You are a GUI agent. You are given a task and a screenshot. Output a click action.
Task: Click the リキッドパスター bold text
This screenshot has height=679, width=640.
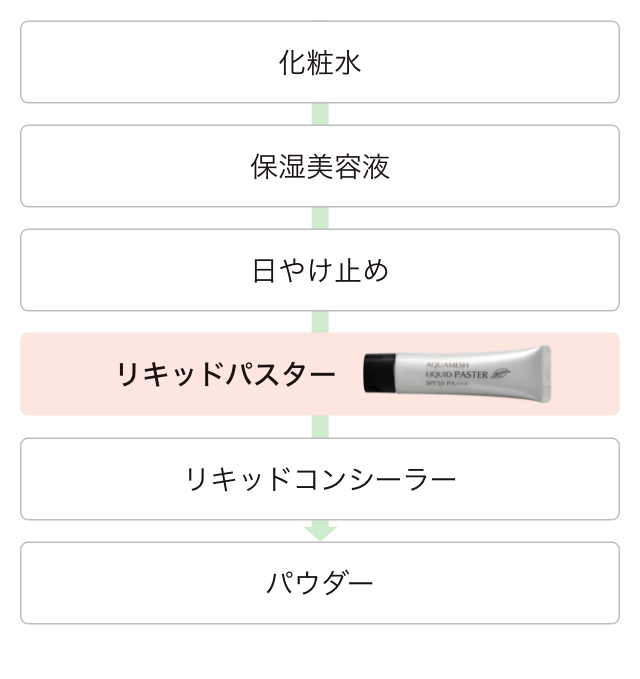pyautogui.click(x=226, y=374)
